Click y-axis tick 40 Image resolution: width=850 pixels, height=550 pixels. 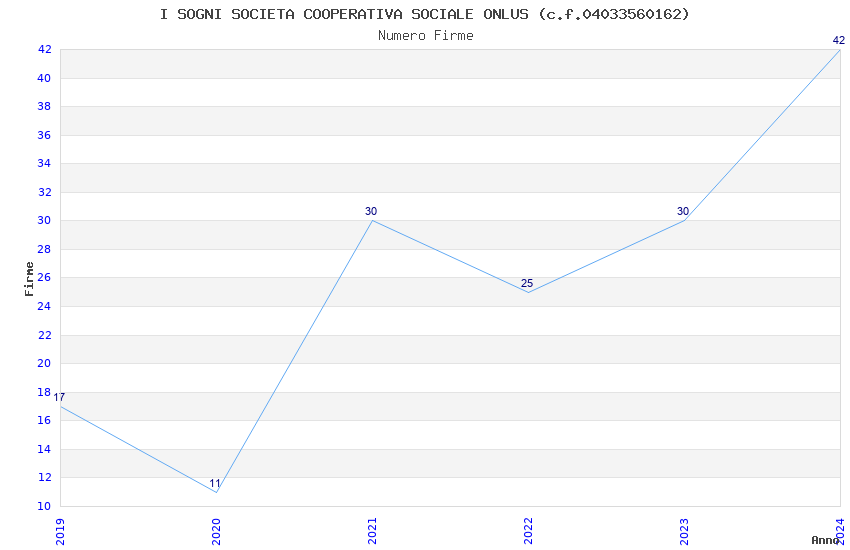[x=44, y=78]
